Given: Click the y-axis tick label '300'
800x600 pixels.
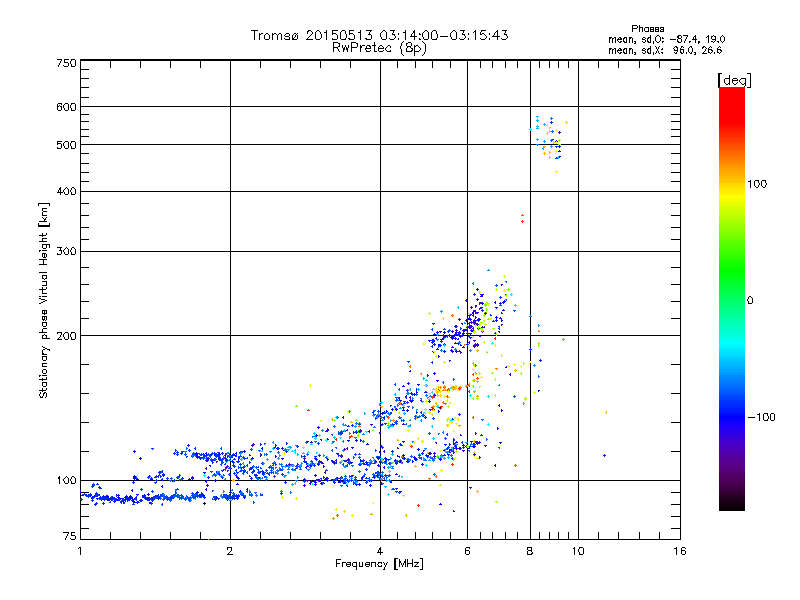Looking at the screenshot, I should pos(66,252).
